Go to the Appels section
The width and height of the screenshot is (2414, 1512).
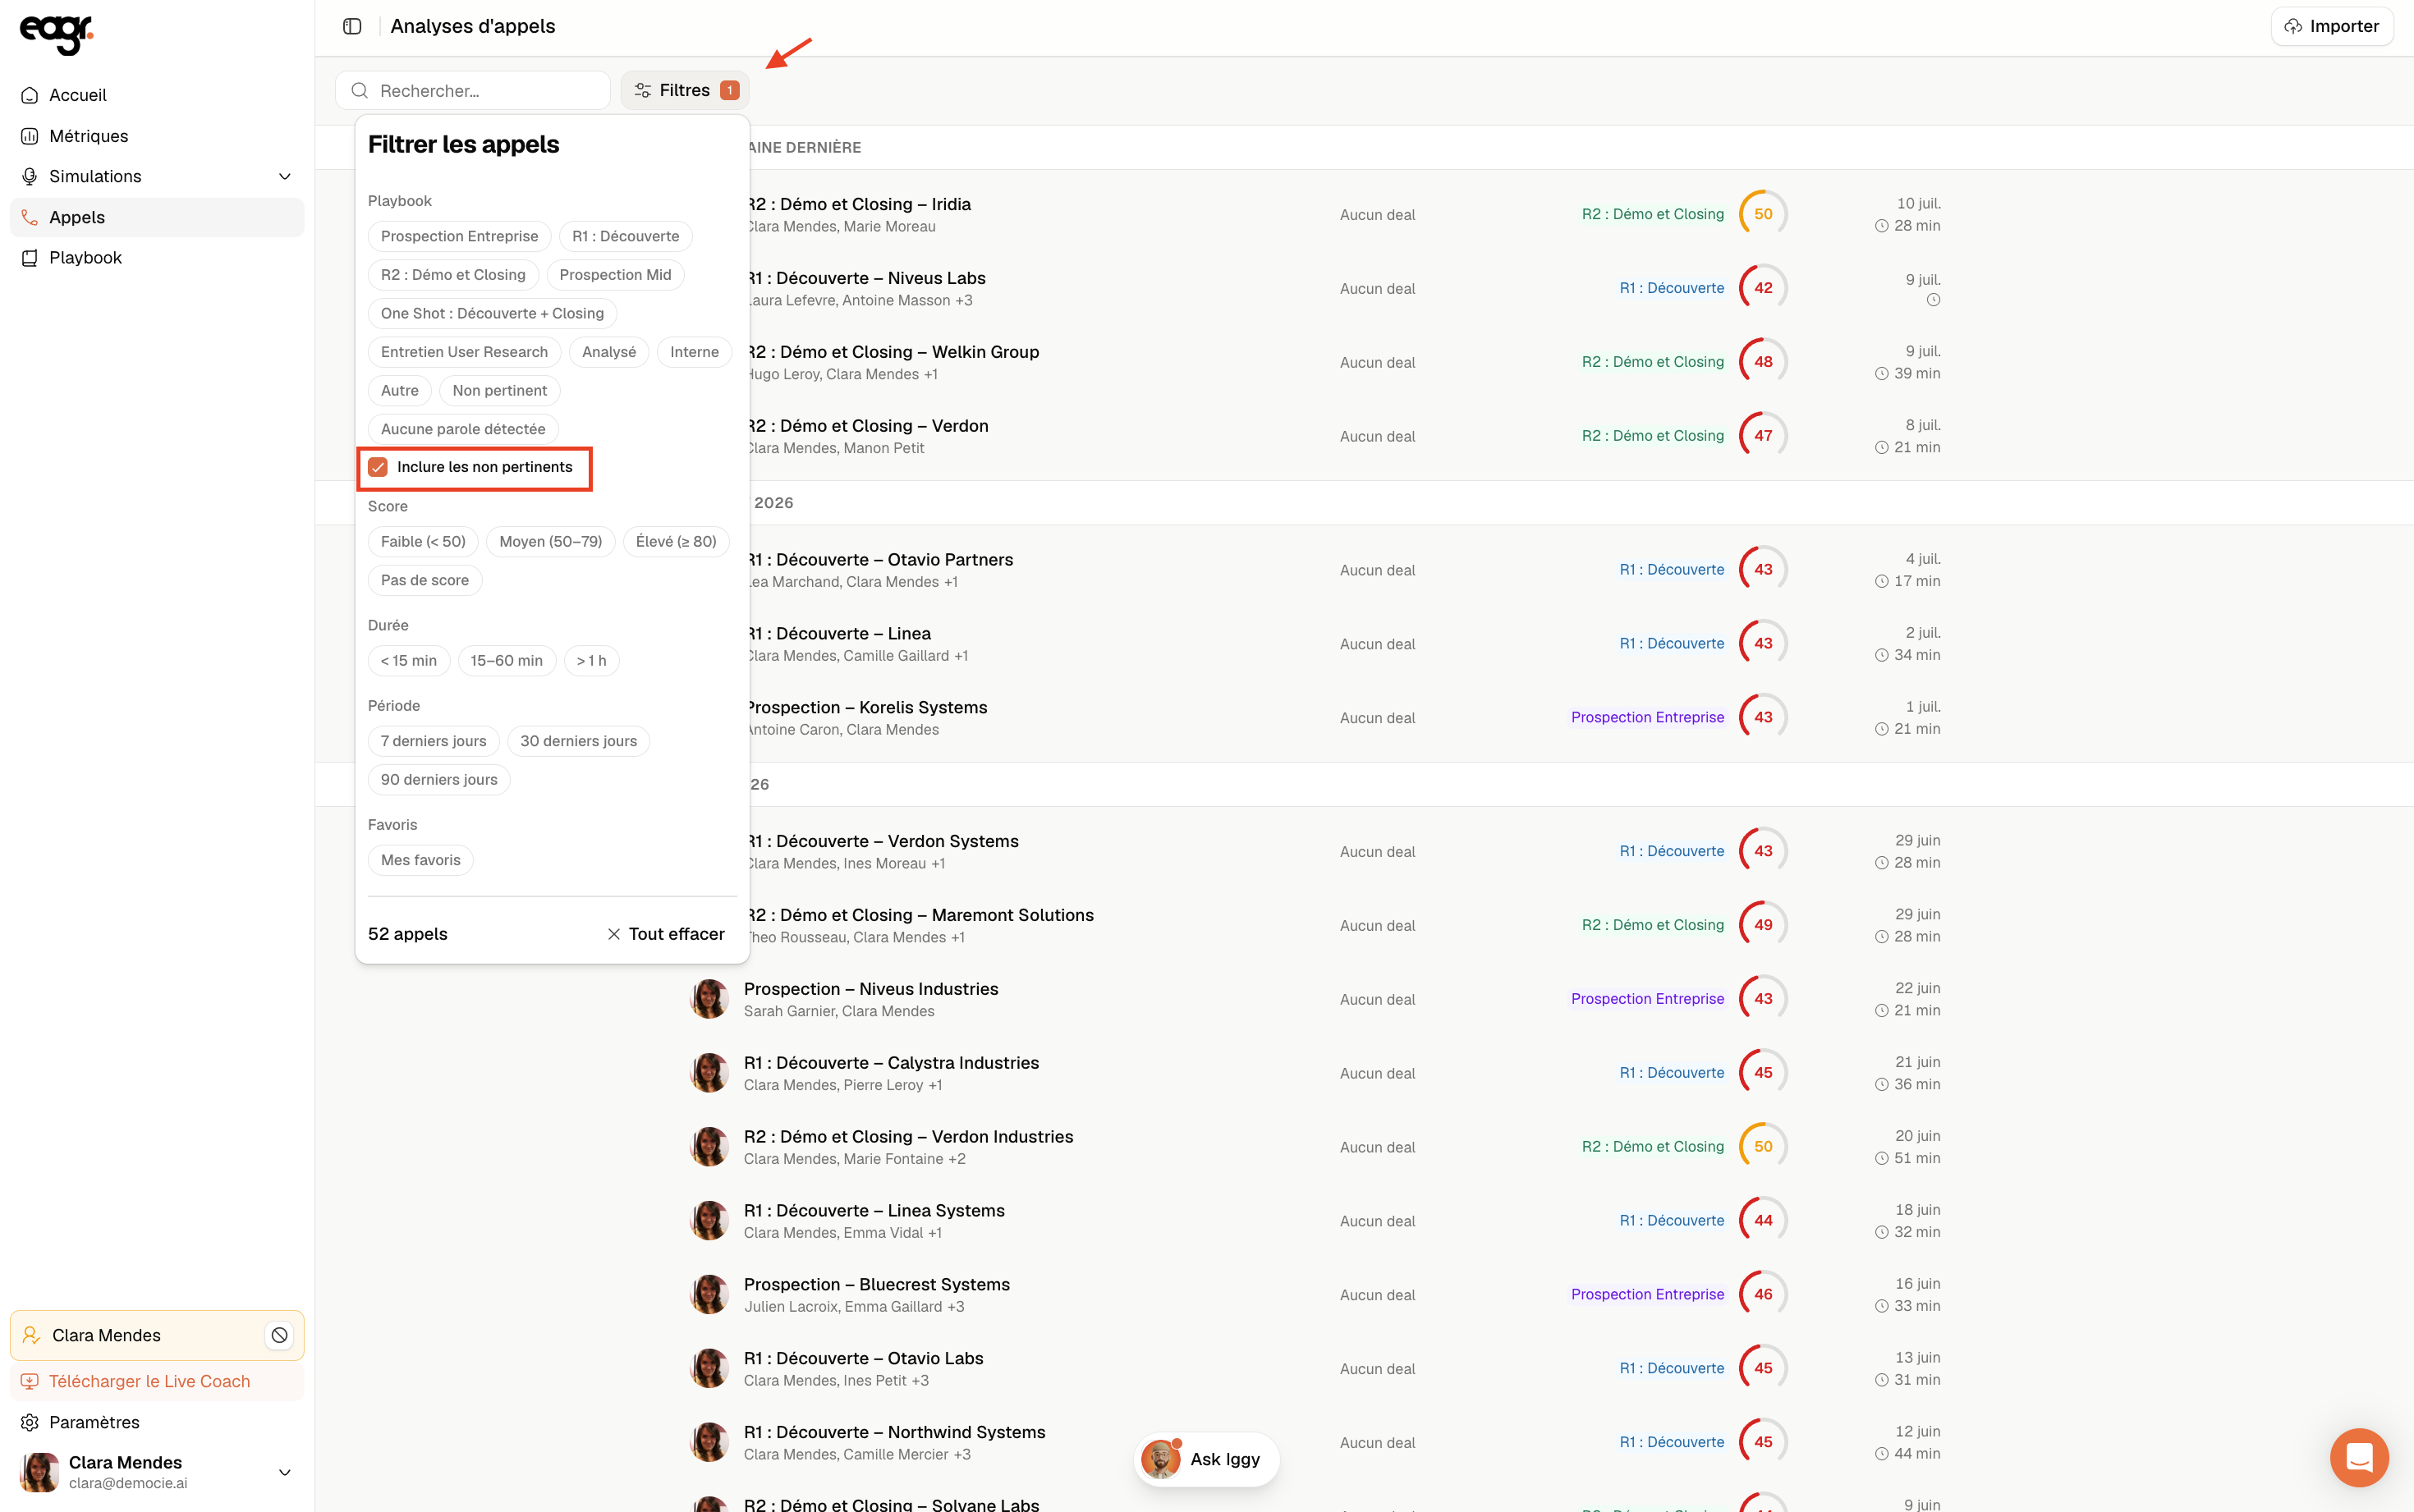pyautogui.click(x=157, y=217)
